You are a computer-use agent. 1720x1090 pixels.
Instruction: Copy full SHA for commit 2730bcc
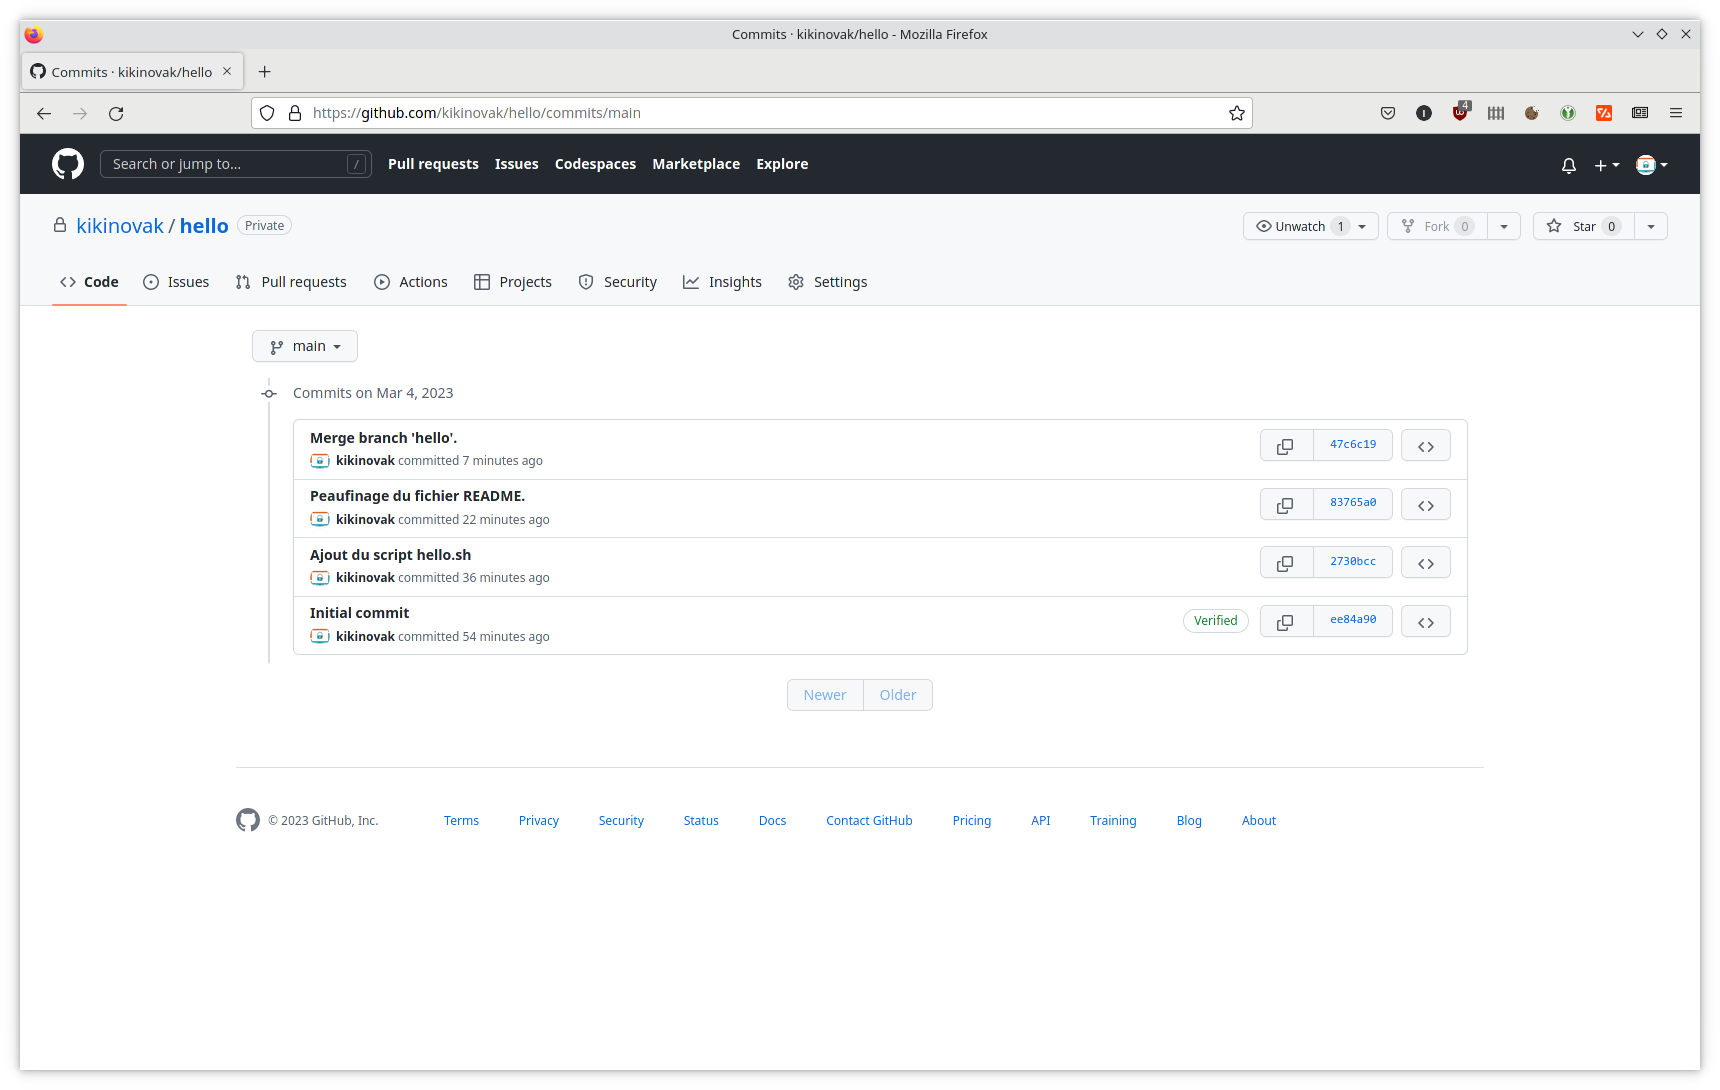tap(1286, 563)
